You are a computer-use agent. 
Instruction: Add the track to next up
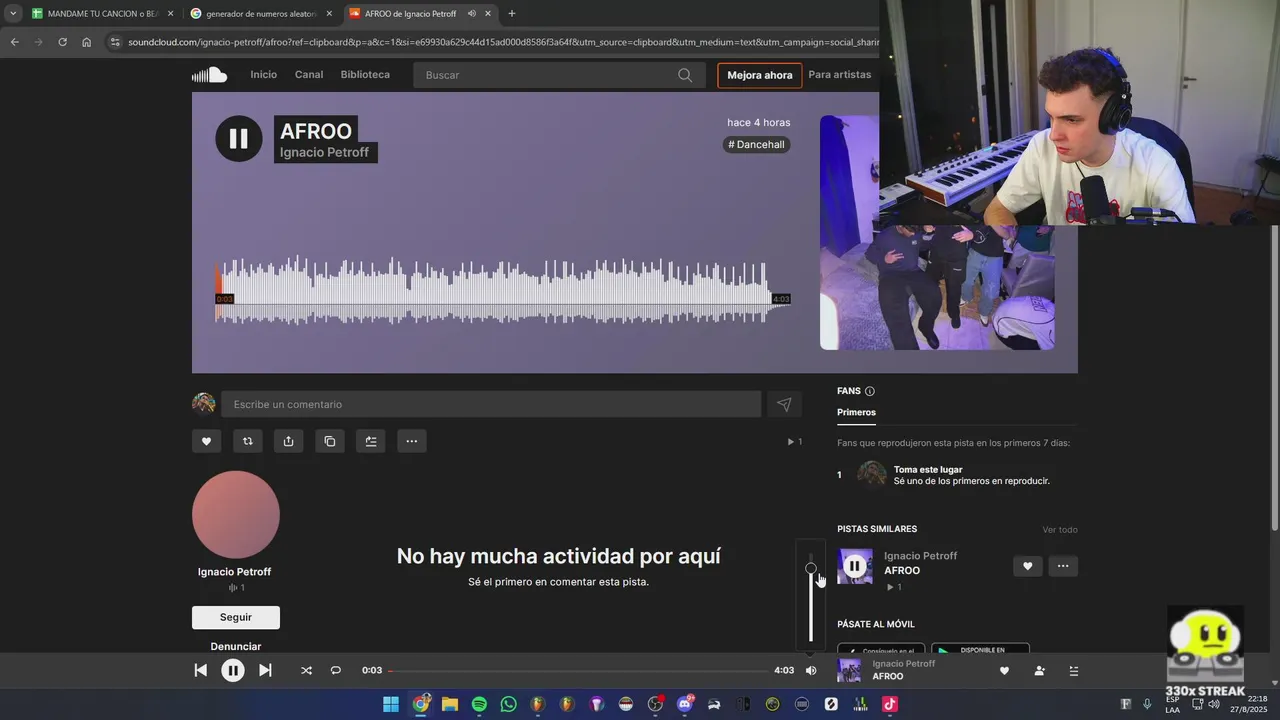pos(371,441)
